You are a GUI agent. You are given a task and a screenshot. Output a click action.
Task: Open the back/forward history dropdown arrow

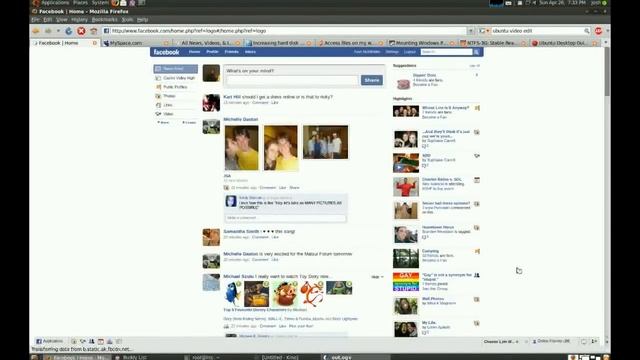[x=58, y=31]
